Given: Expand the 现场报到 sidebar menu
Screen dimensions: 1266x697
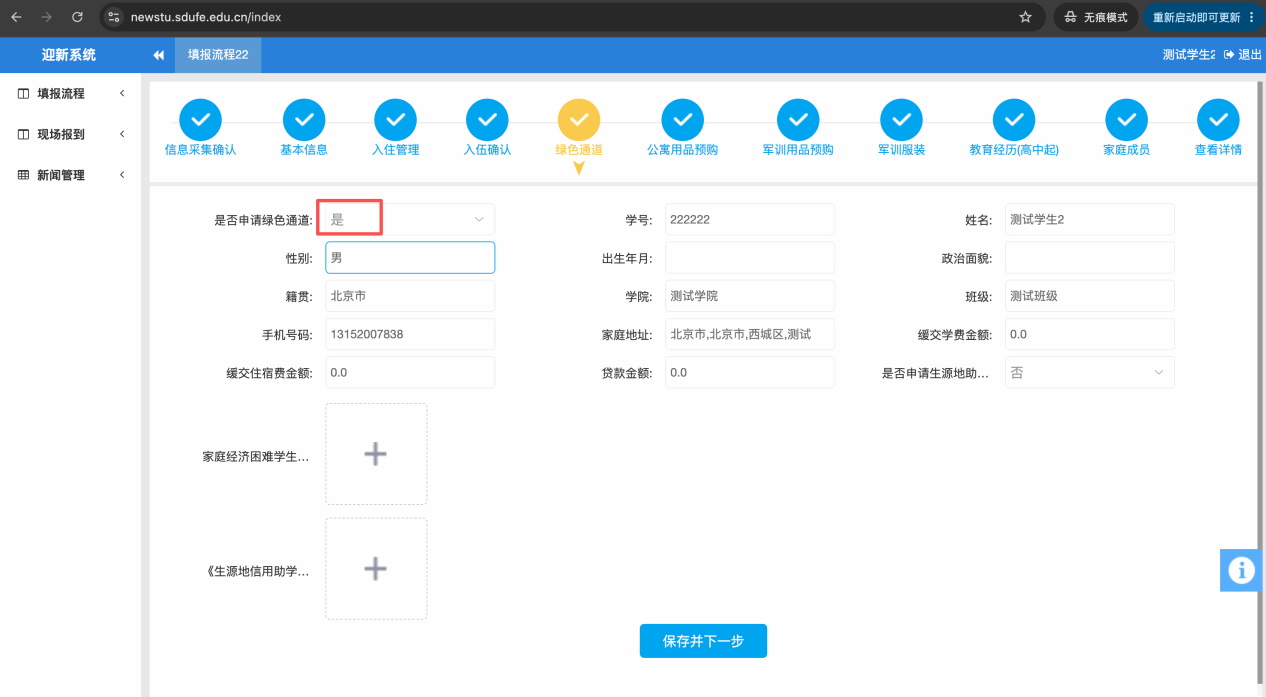Looking at the screenshot, I should pyautogui.click(x=71, y=134).
